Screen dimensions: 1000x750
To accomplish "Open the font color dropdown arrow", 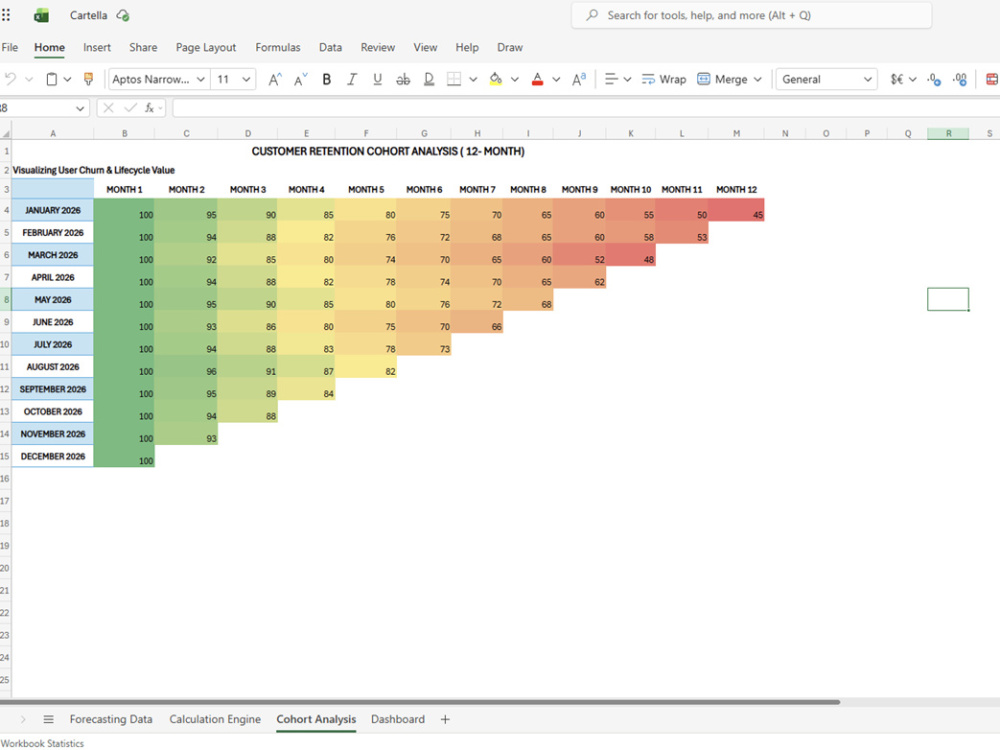I will pos(556,79).
